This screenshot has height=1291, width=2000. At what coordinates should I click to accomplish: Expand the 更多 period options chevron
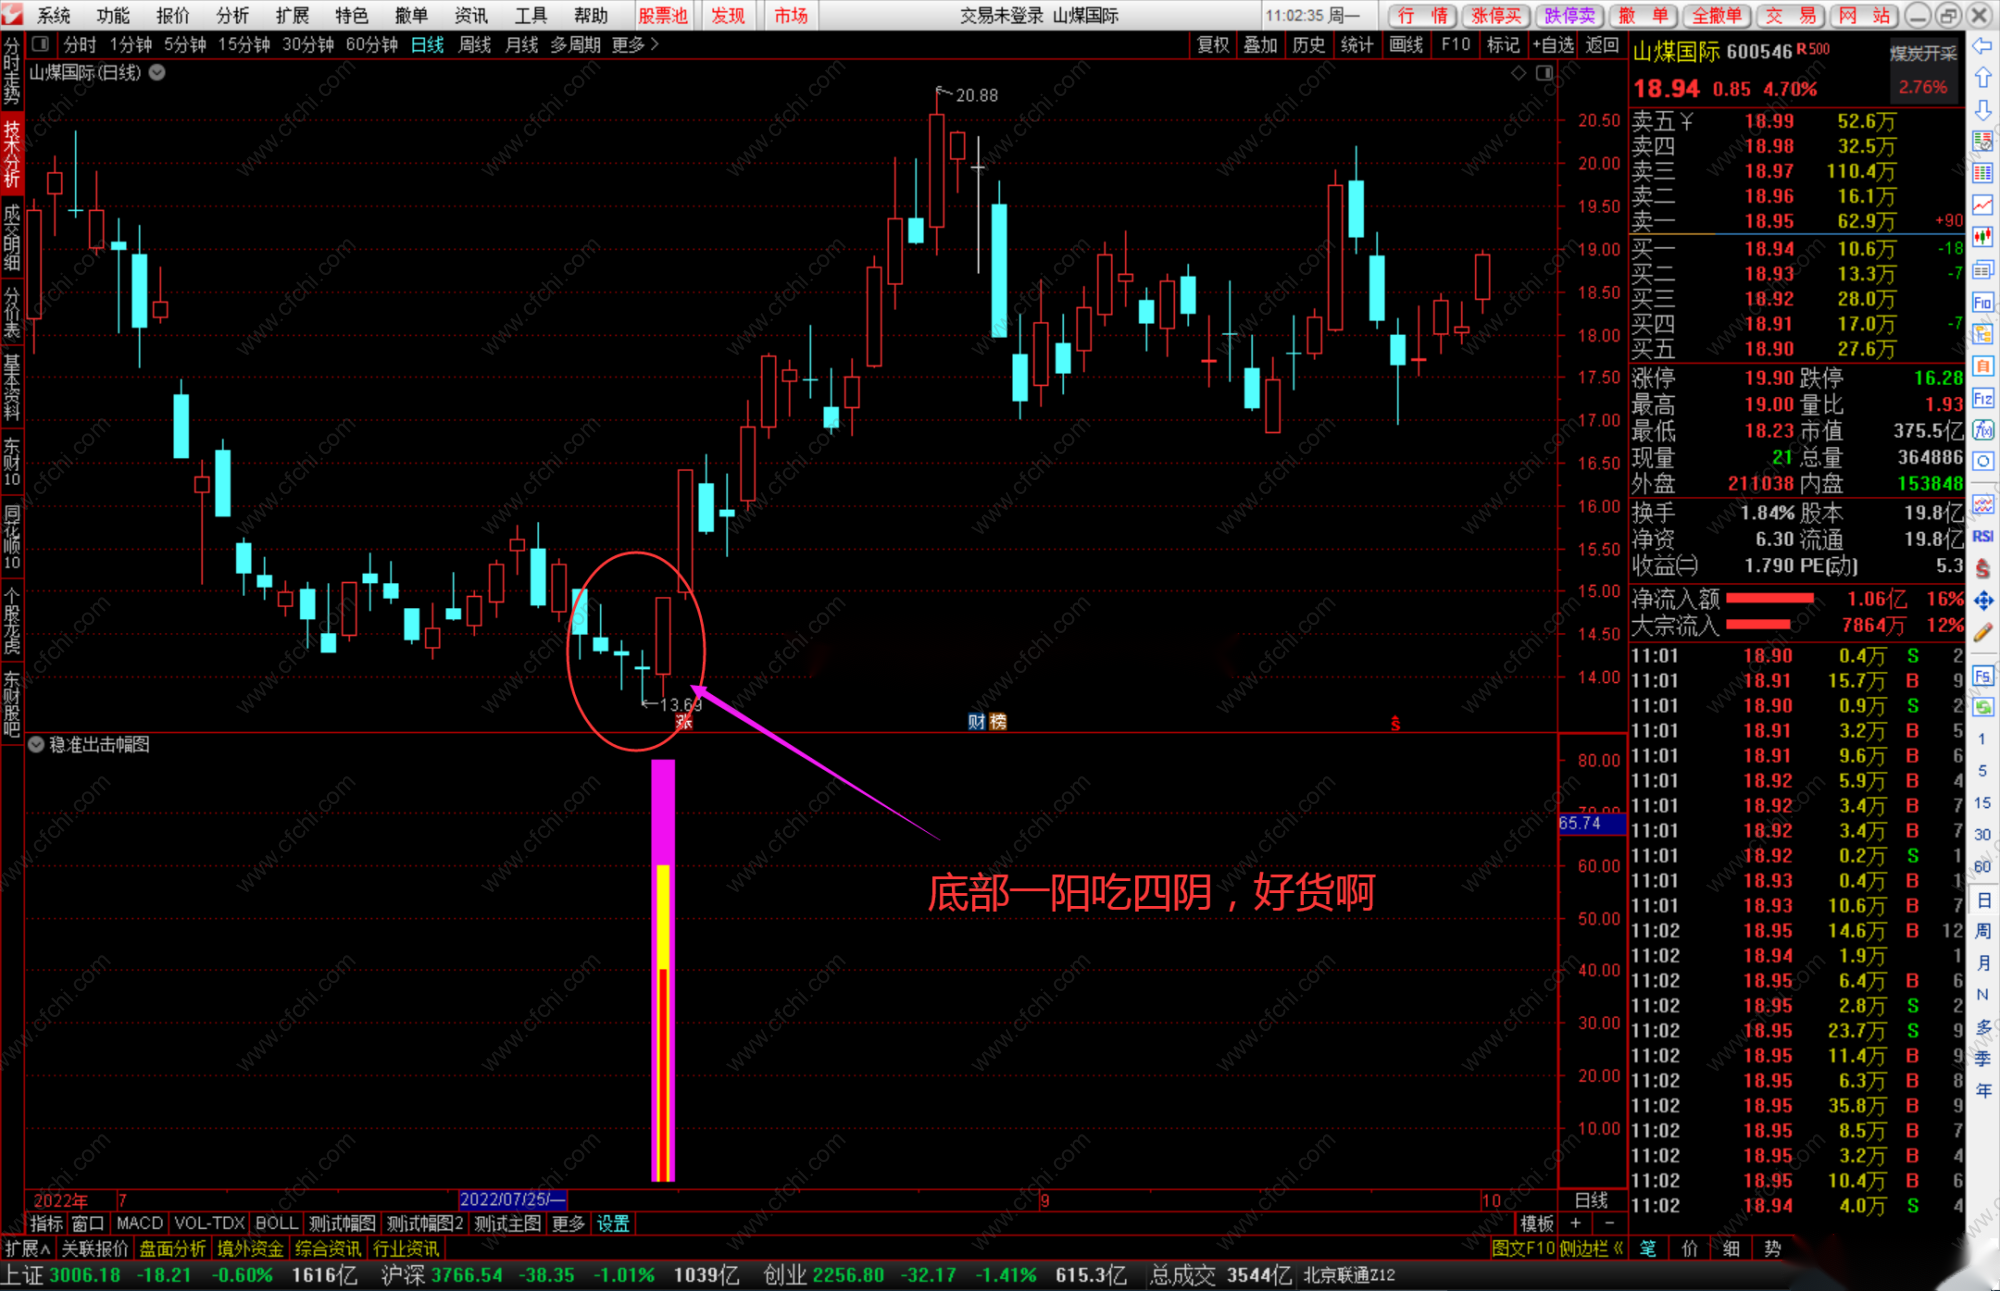click(655, 44)
